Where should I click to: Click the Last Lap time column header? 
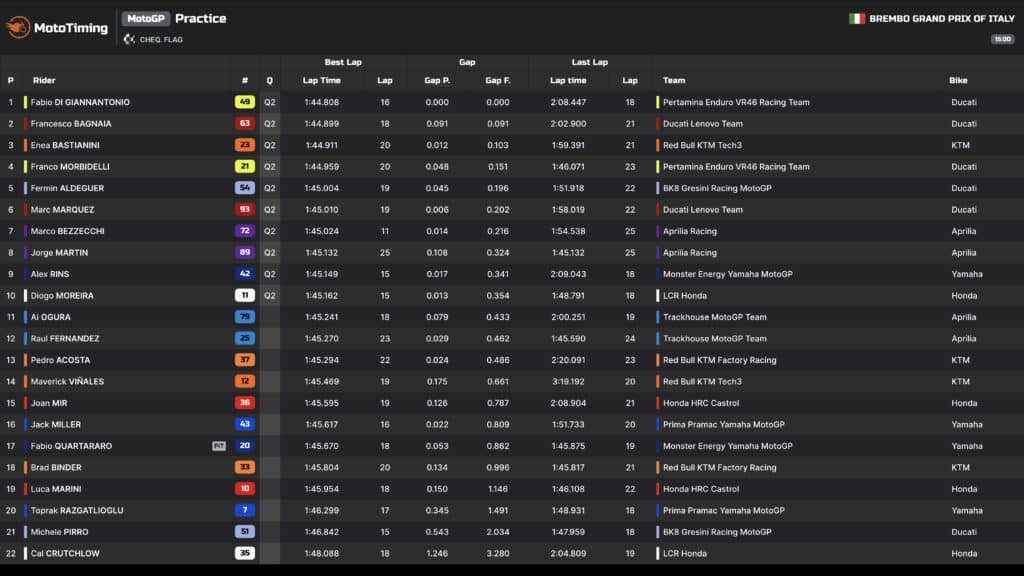coord(568,80)
